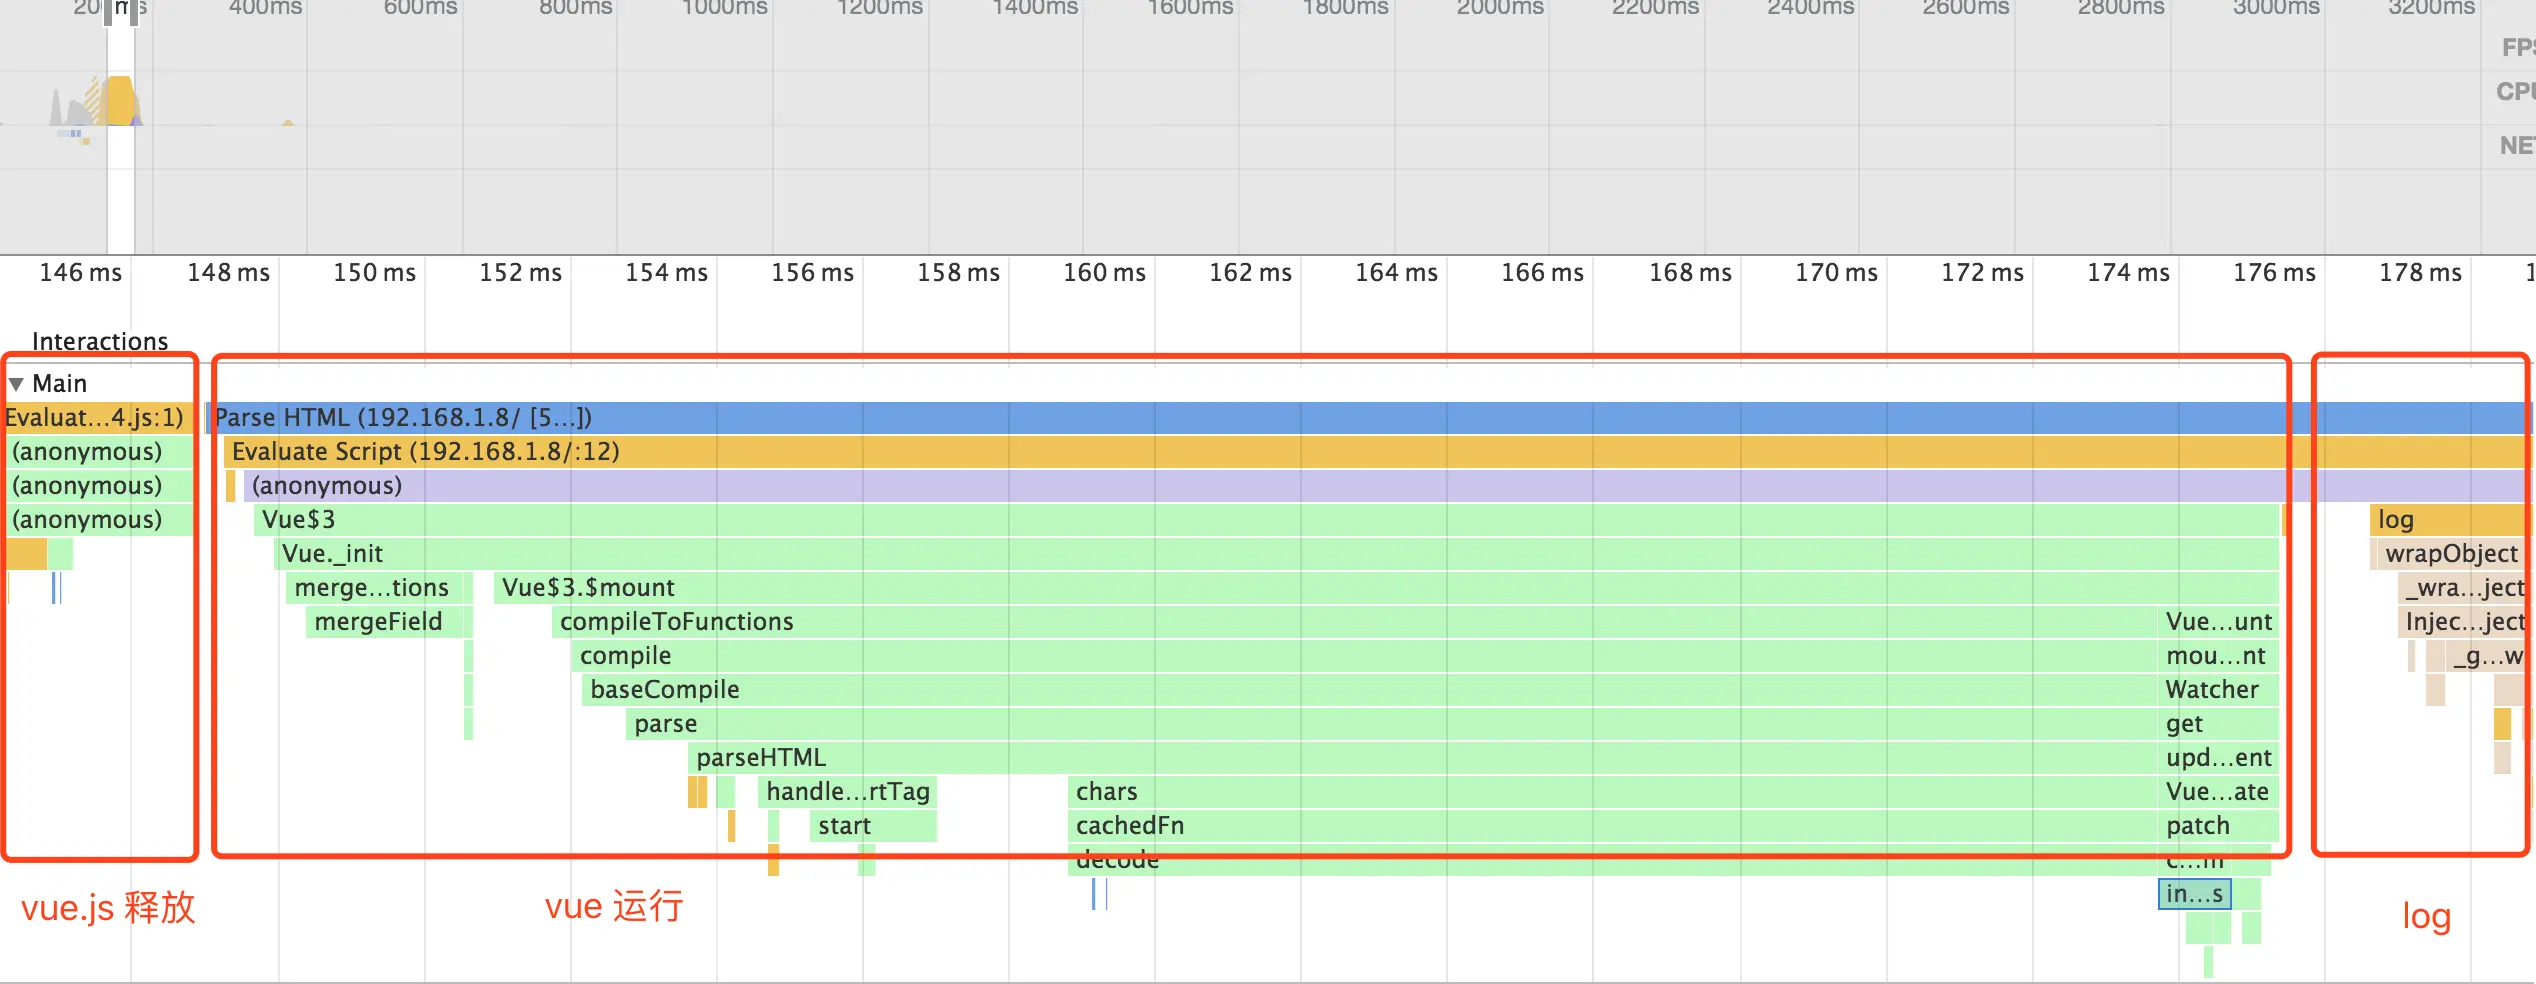Click the Main track label

(60, 383)
